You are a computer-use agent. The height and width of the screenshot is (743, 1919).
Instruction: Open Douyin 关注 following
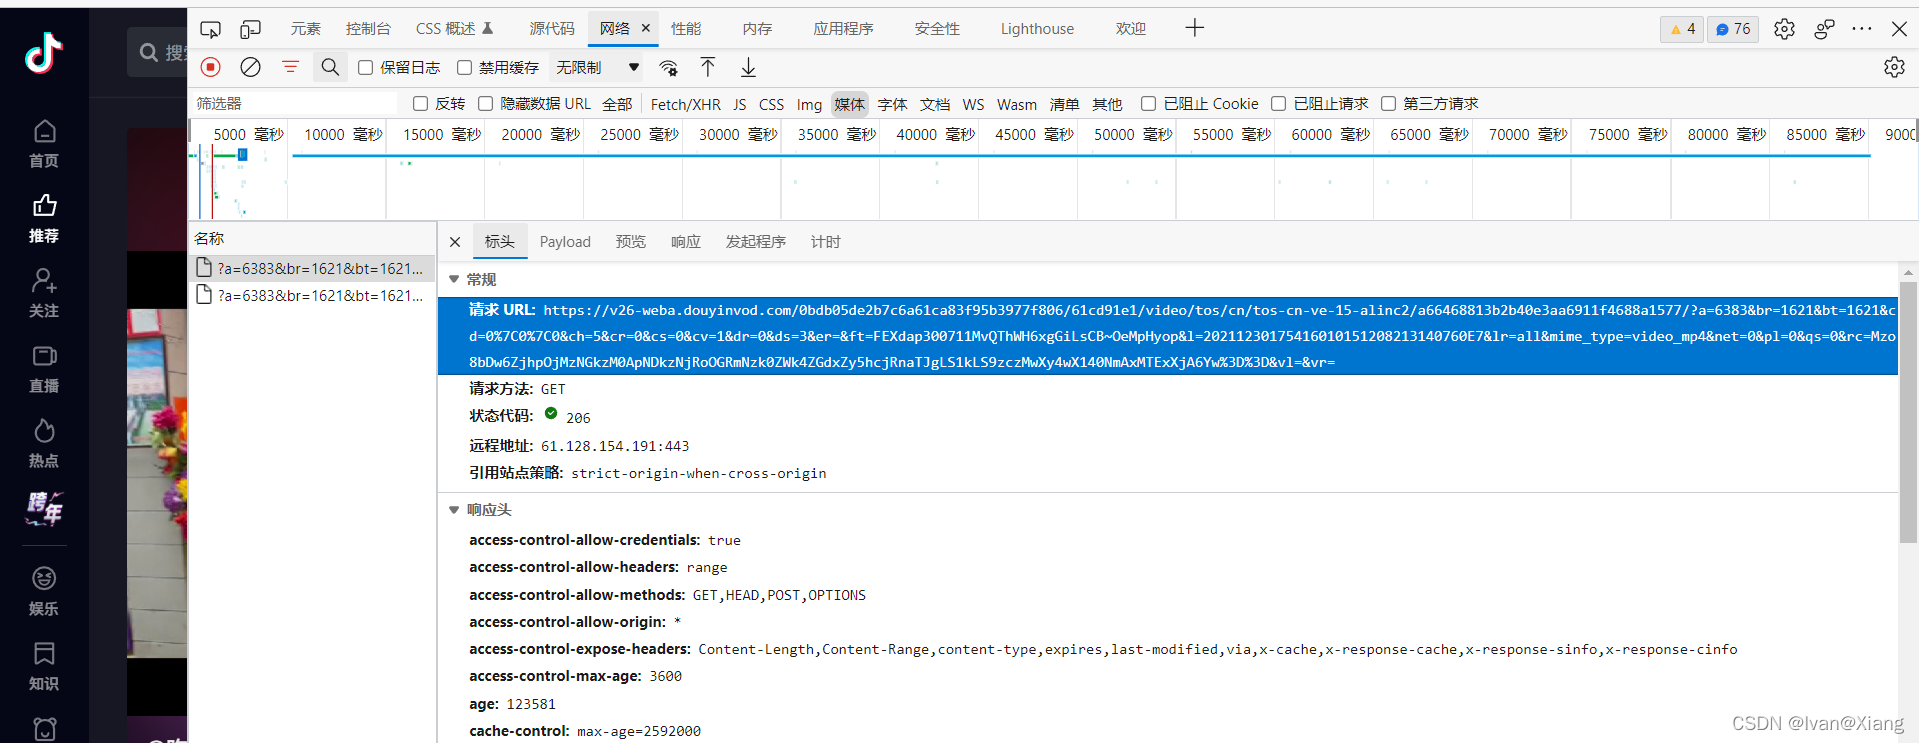[x=44, y=293]
